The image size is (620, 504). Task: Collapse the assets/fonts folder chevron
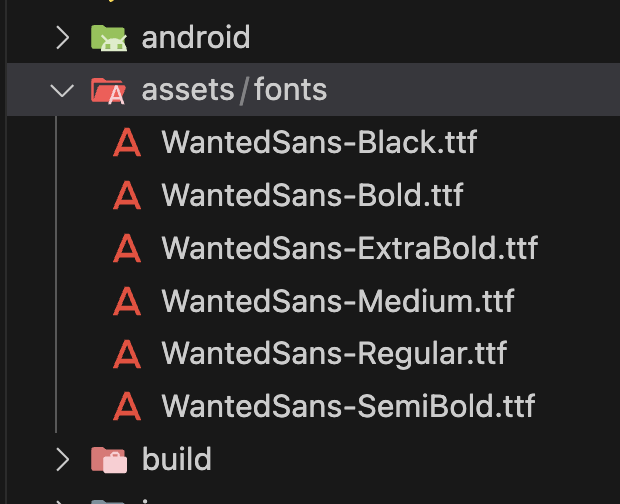[x=62, y=90]
